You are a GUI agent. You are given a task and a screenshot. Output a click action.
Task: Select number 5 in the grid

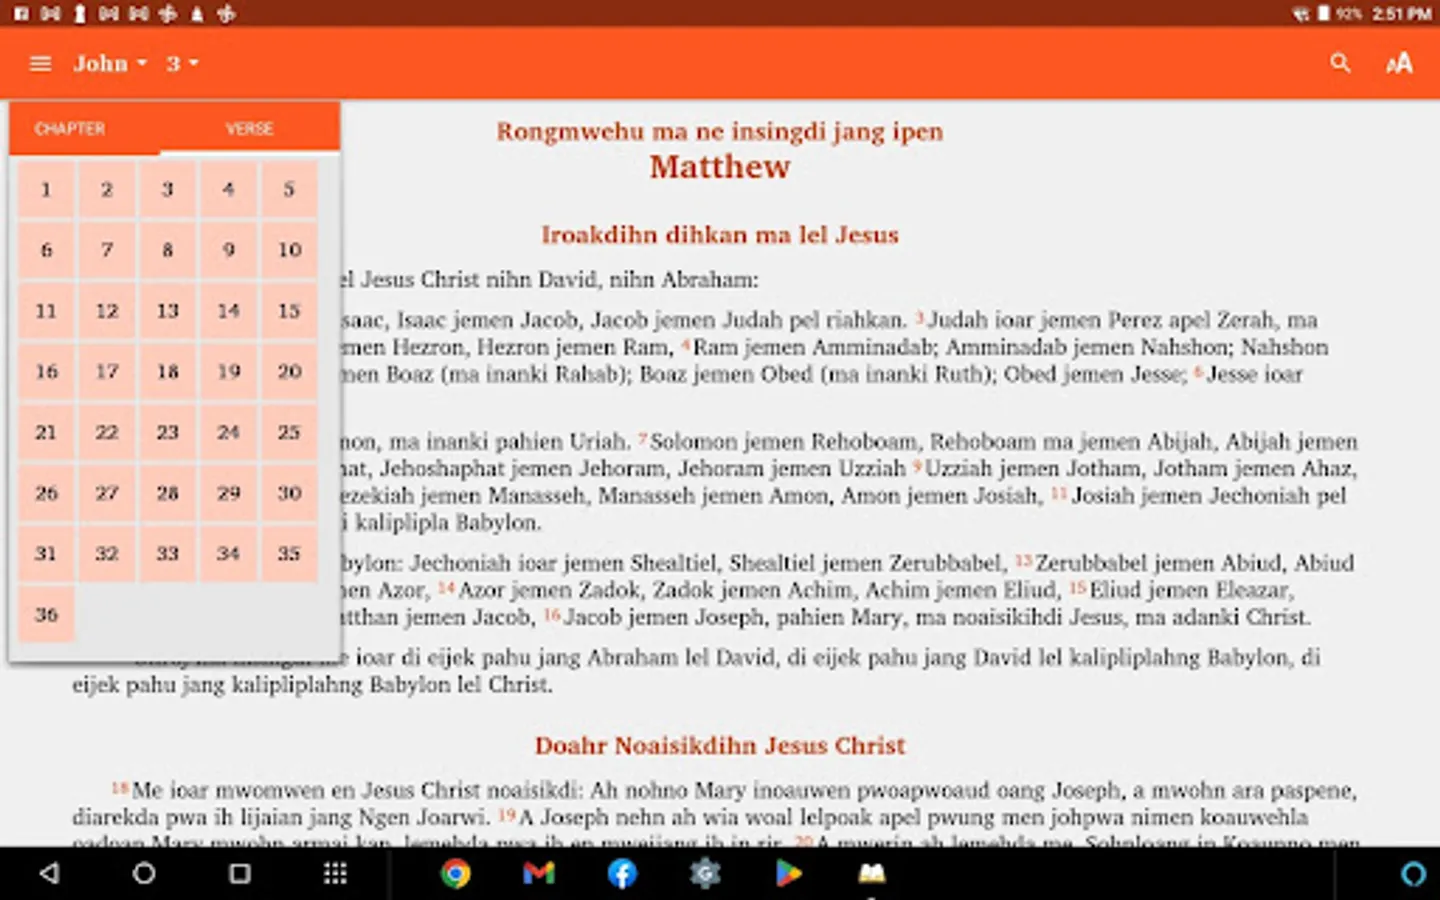coord(289,189)
